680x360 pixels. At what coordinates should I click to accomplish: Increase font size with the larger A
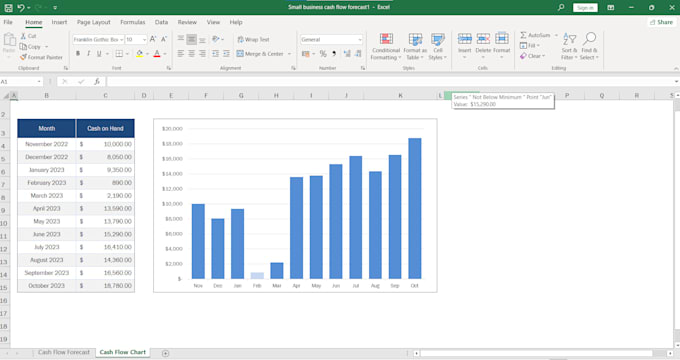153,39
